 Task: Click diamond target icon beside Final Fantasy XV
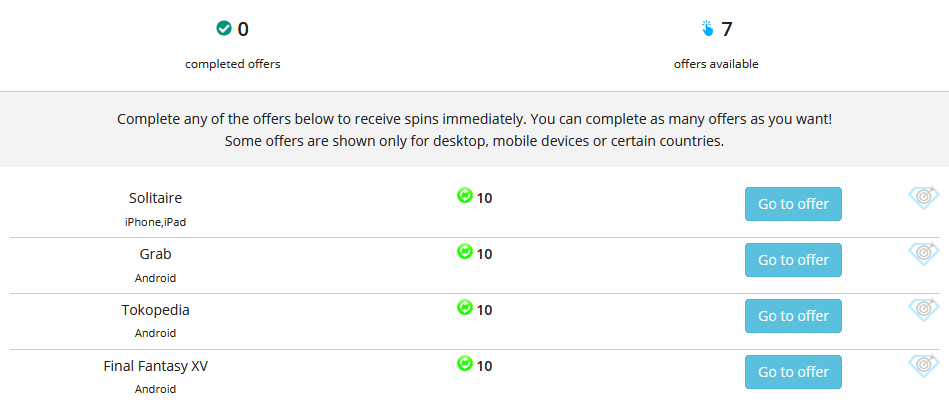tap(924, 365)
